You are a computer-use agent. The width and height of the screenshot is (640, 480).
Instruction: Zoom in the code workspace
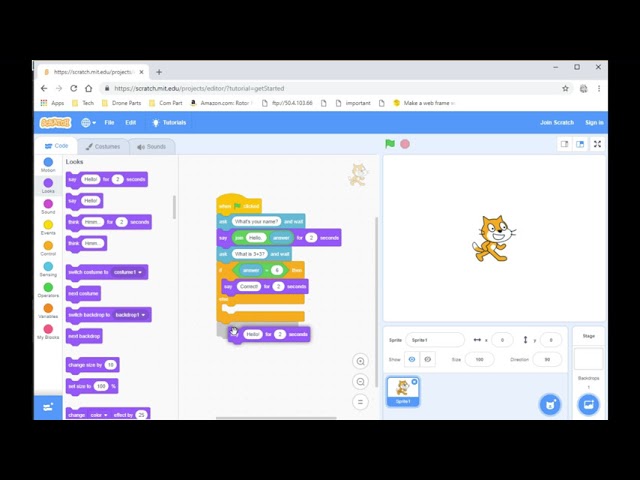coord(360,361)
